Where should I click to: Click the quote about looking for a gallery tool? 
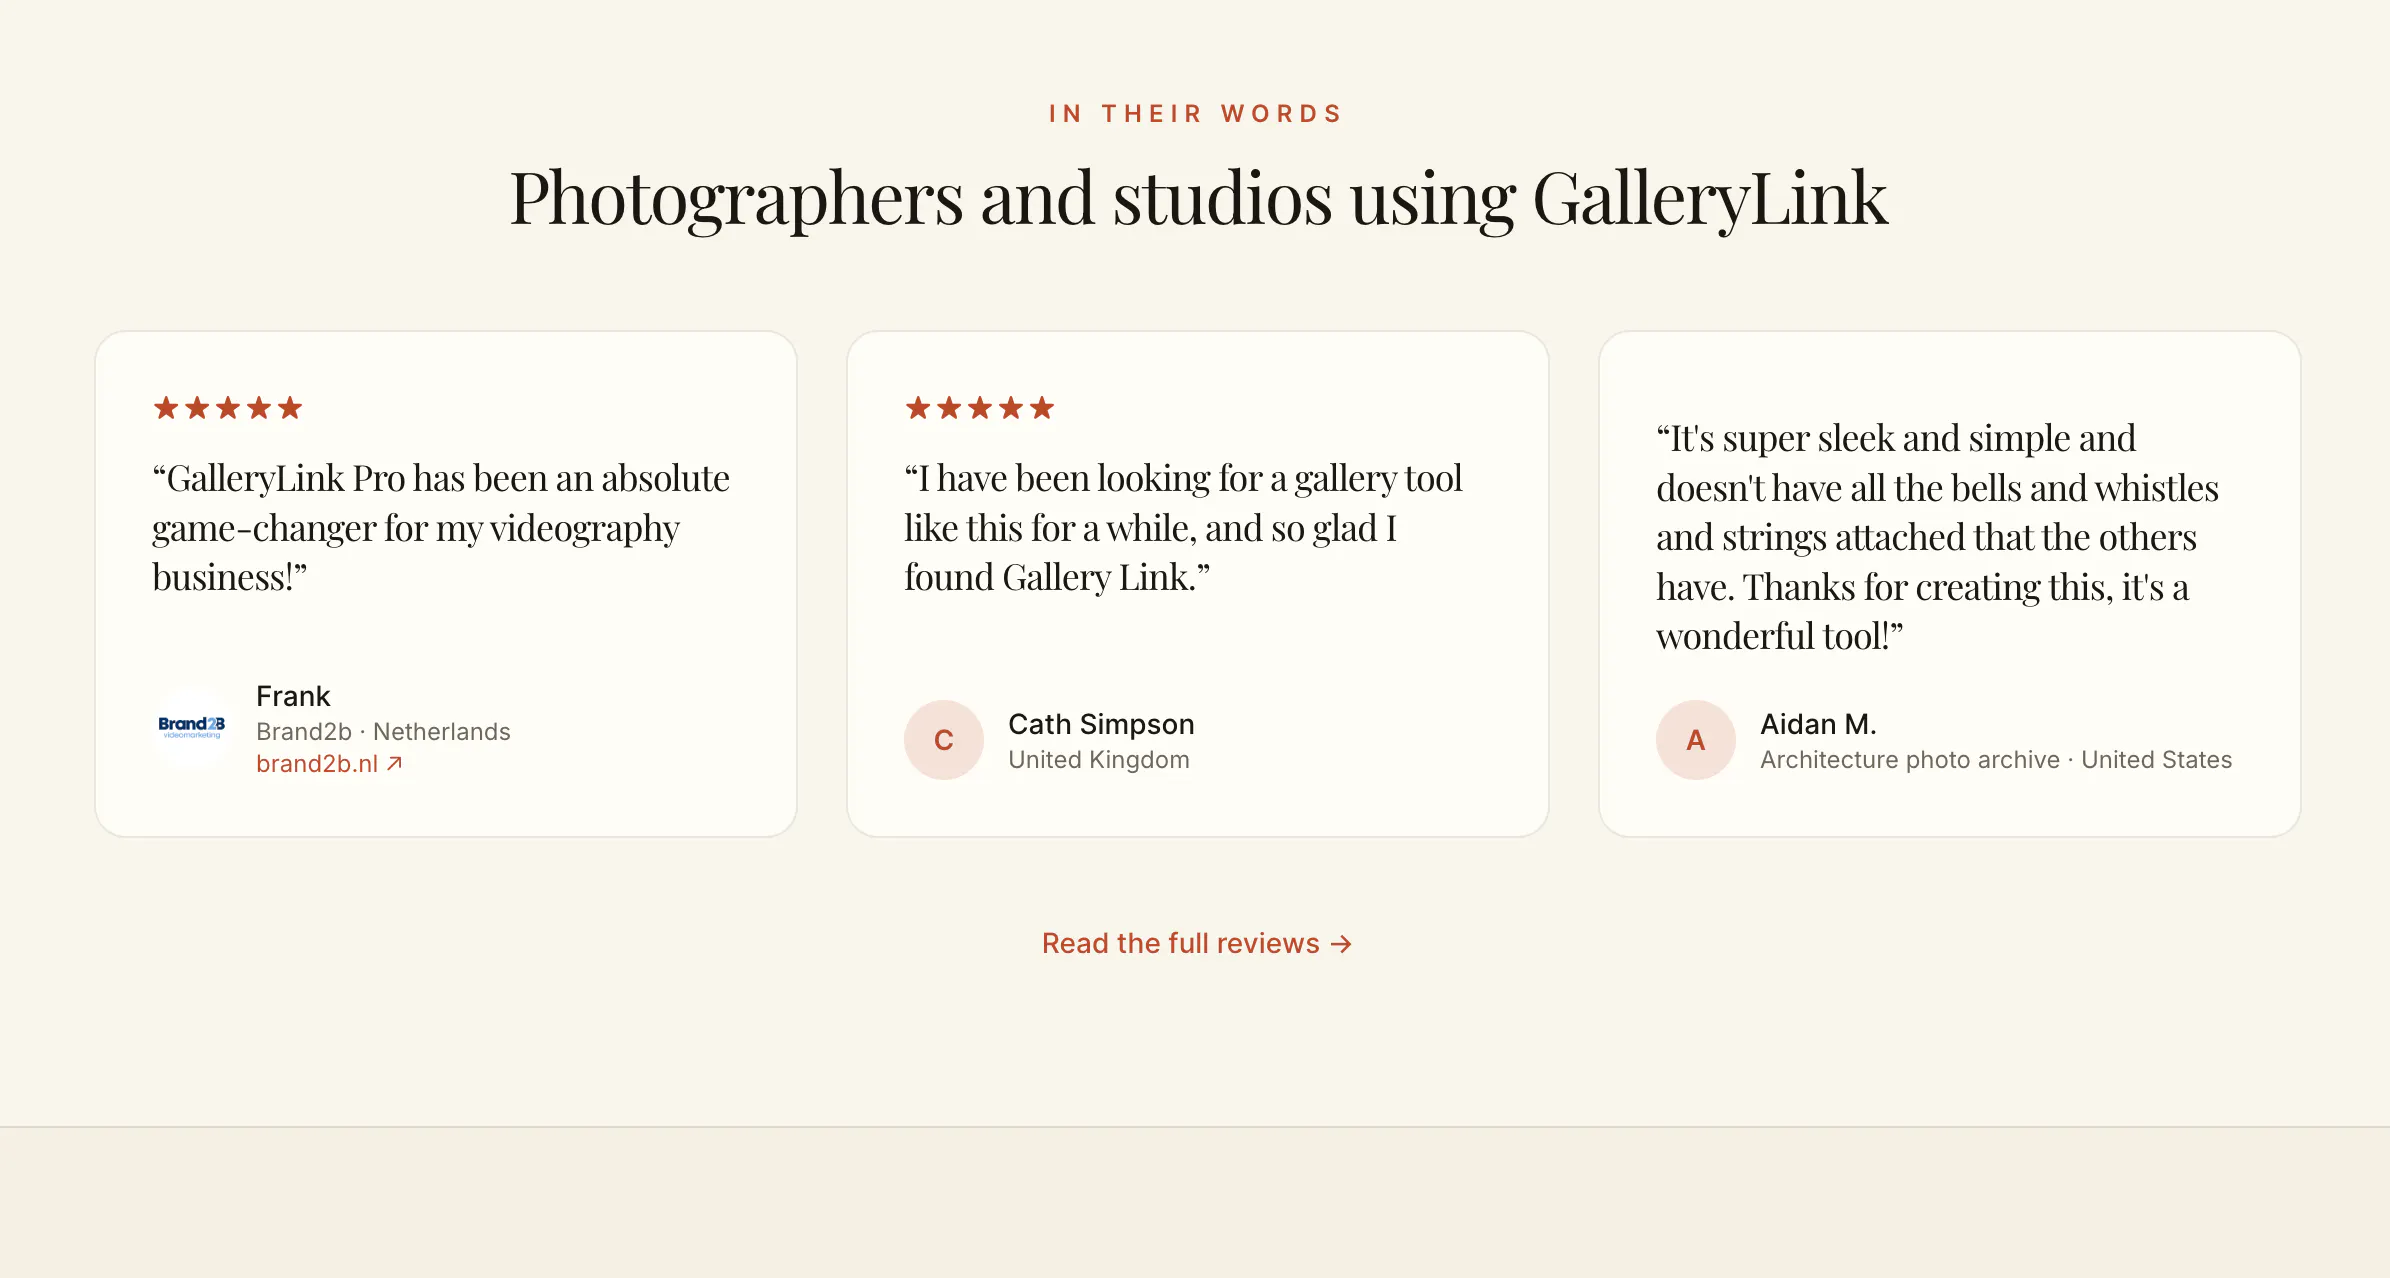click(x=1183, y=528)
